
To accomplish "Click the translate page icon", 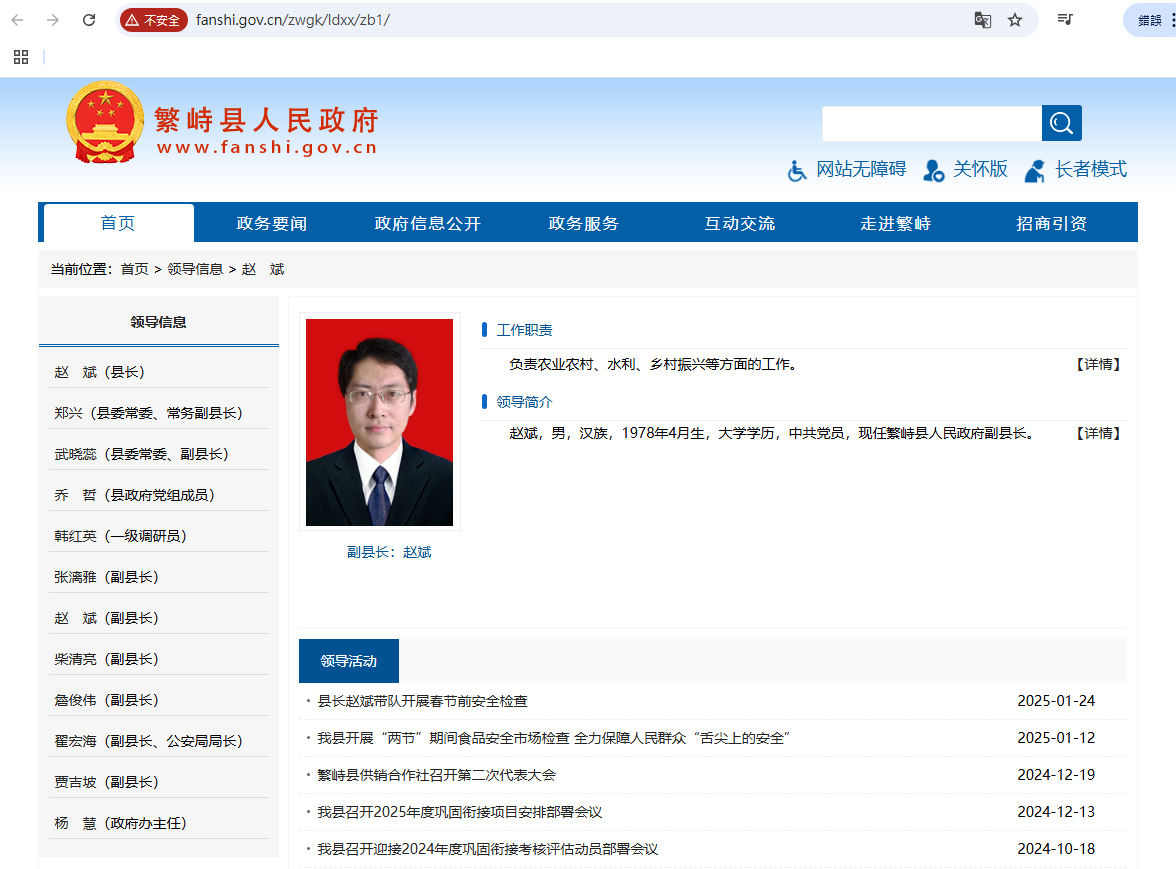I will pos(983,20).
